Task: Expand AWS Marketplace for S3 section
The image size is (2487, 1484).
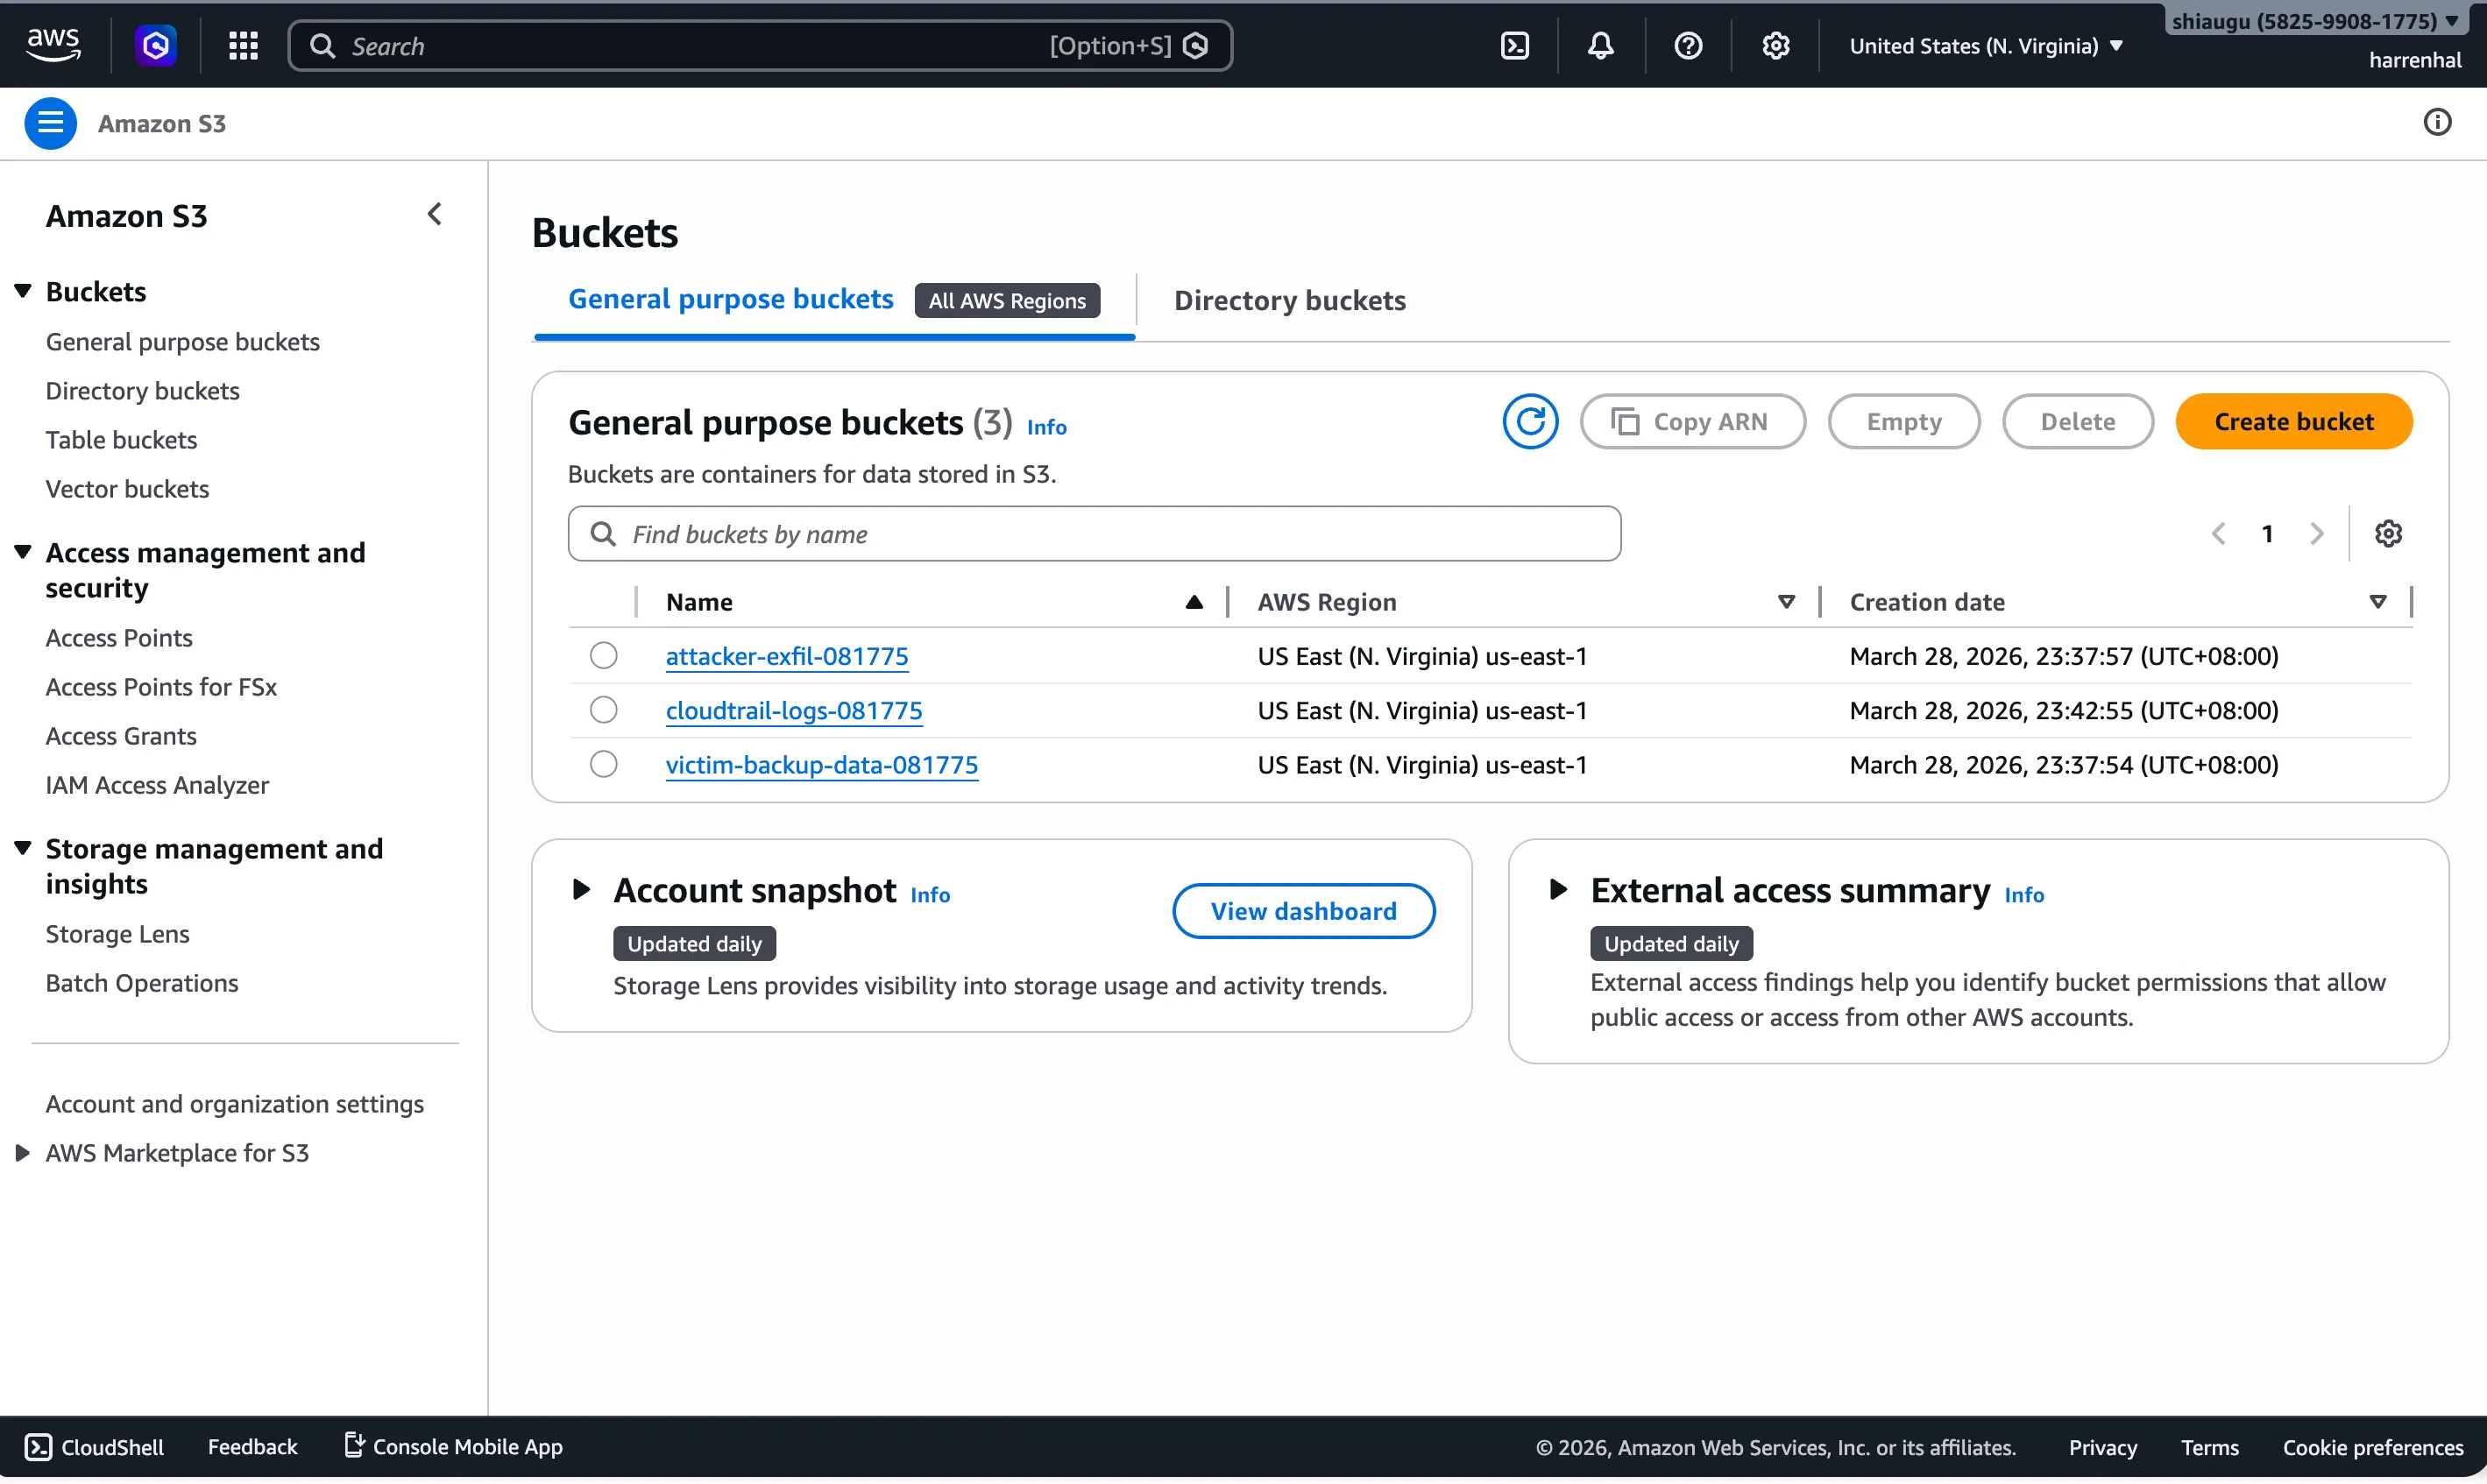Action: point(22,1153)
